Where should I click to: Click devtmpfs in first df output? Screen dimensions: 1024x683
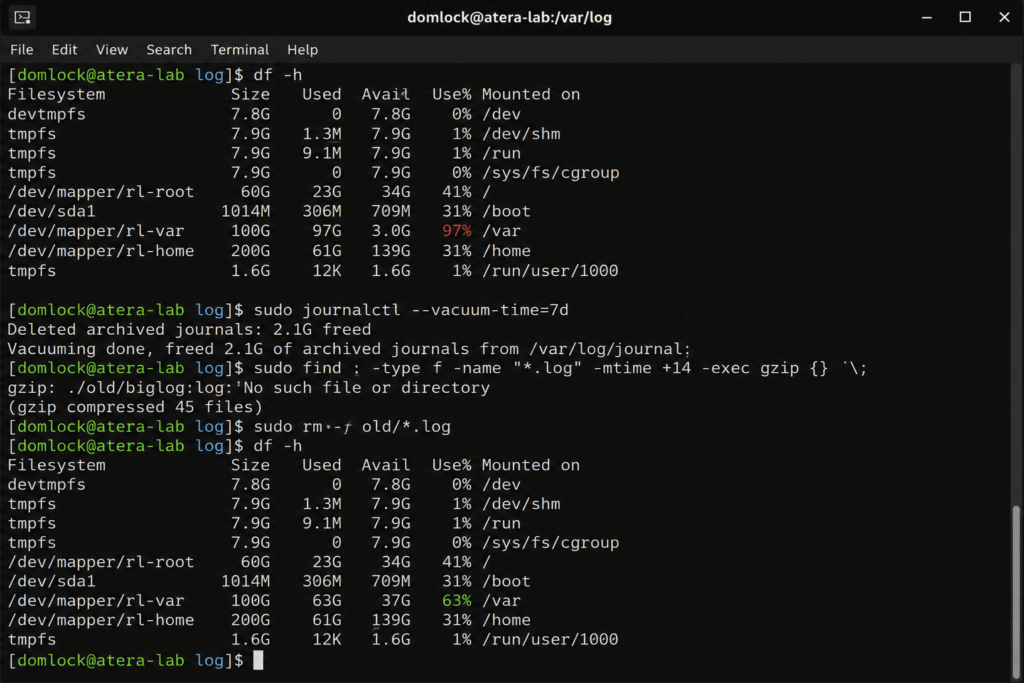(x=46, y=114)
